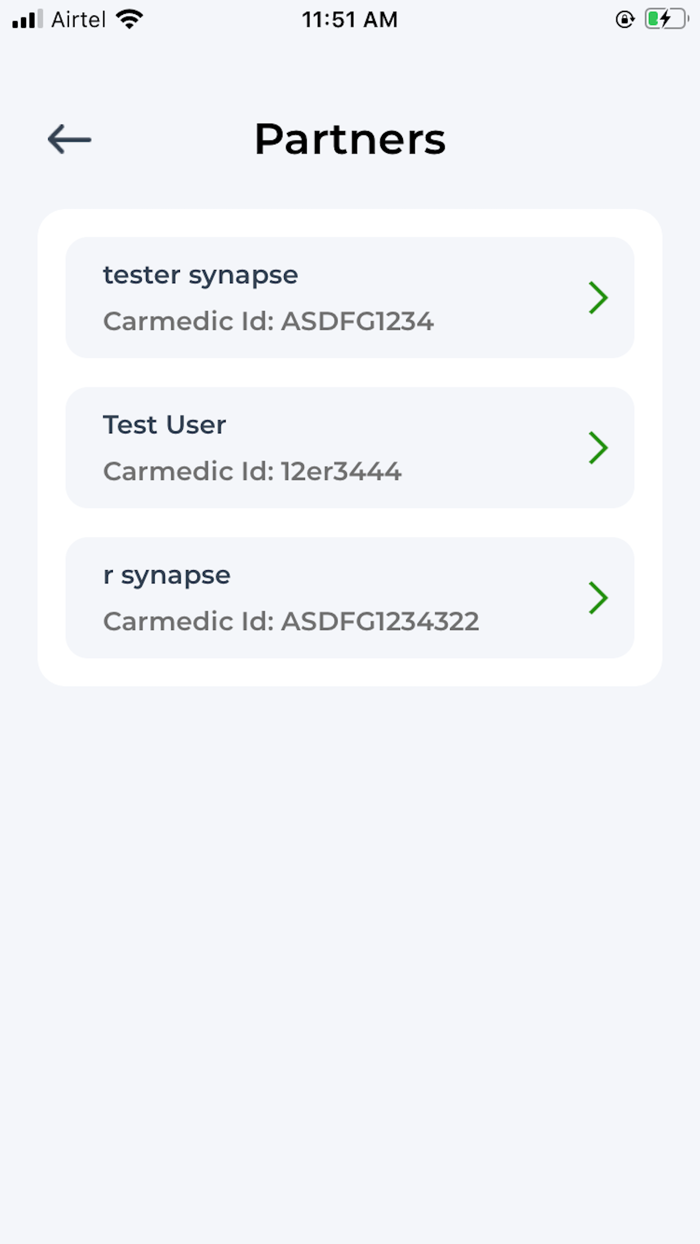Tap the charging battery icon
The height and width of the screenshot is (1244, 700).
(x=665, y=18)
